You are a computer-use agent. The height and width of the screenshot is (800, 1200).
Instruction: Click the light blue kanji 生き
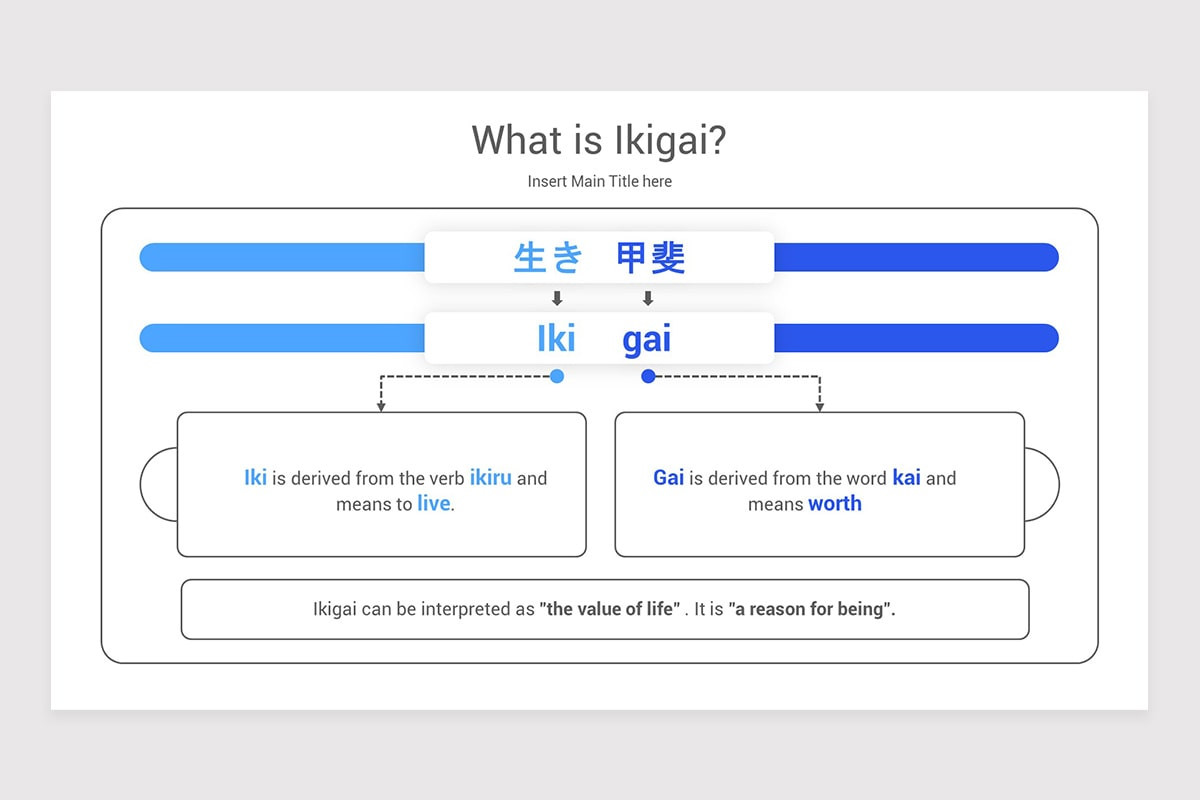click(548, 258)
